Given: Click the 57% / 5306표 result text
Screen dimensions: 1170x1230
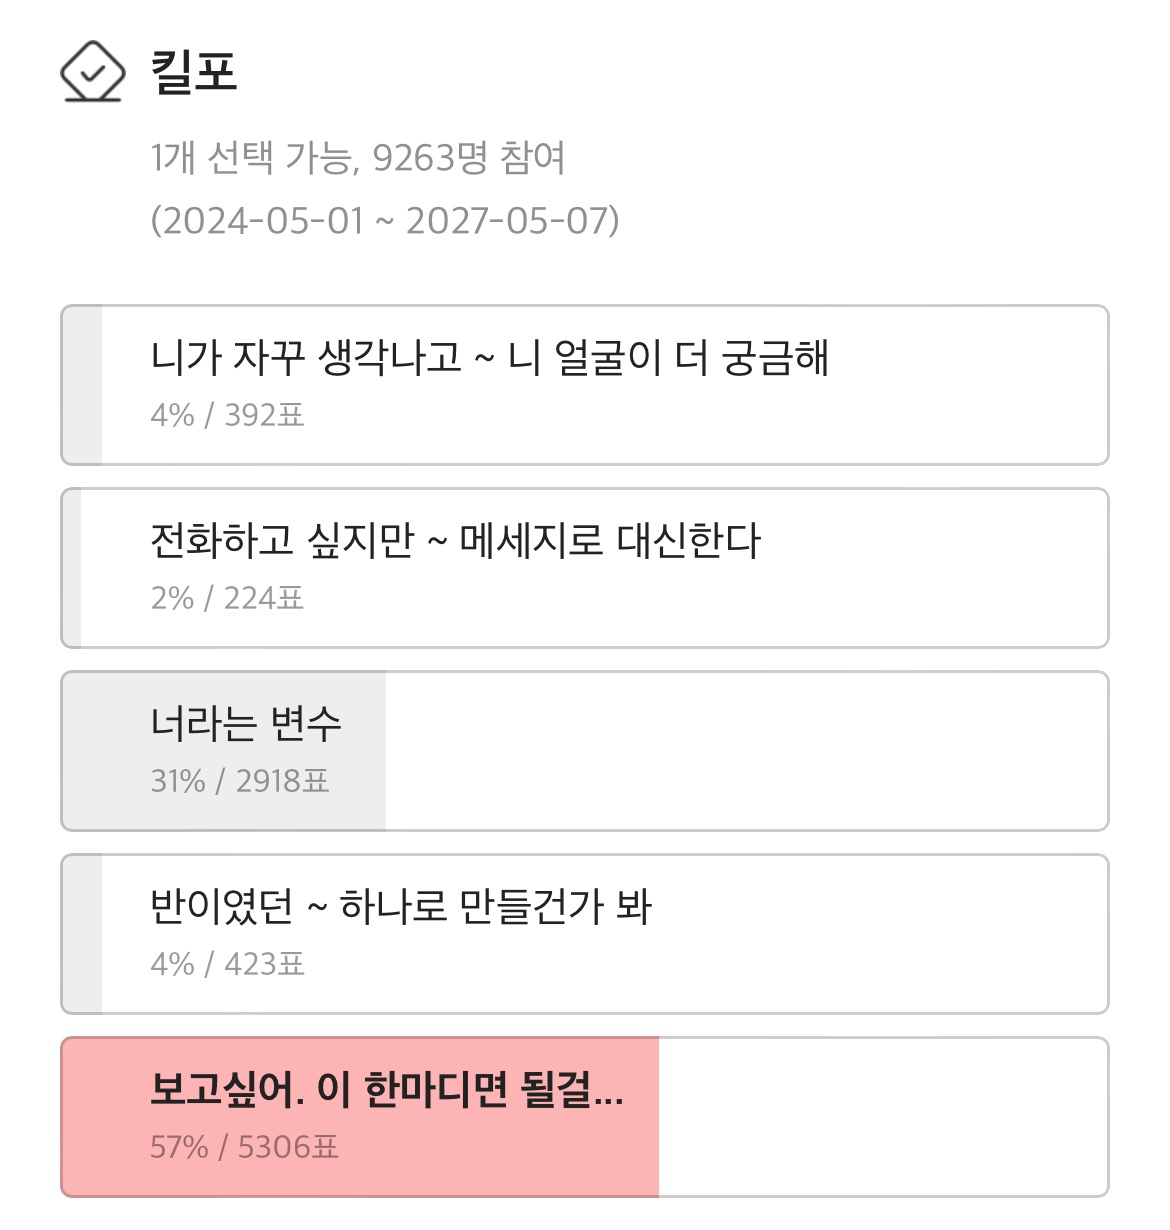Looking at the screenshot, I should pyautogui.click(x=244, y=1147).
